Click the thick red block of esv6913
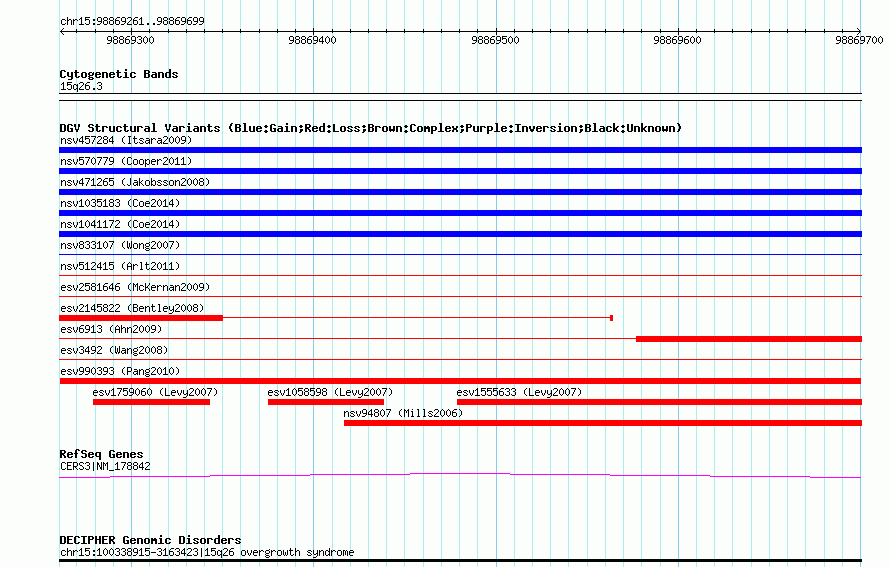890x567 pixels. (x=749, y=339)
